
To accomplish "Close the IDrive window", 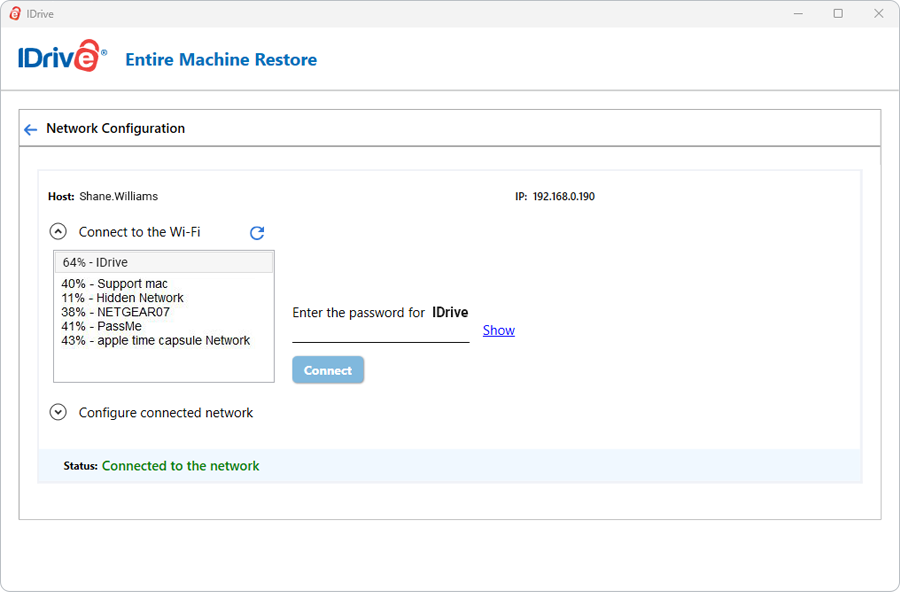I will pos(879,14).
